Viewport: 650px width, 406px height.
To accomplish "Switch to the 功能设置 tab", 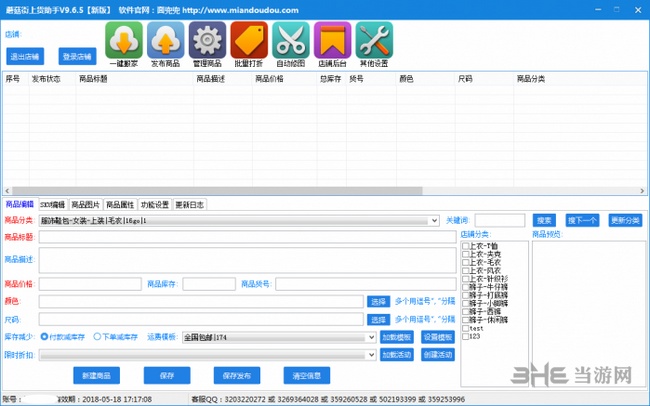I will pyautogui.click(x=155, y=204).
